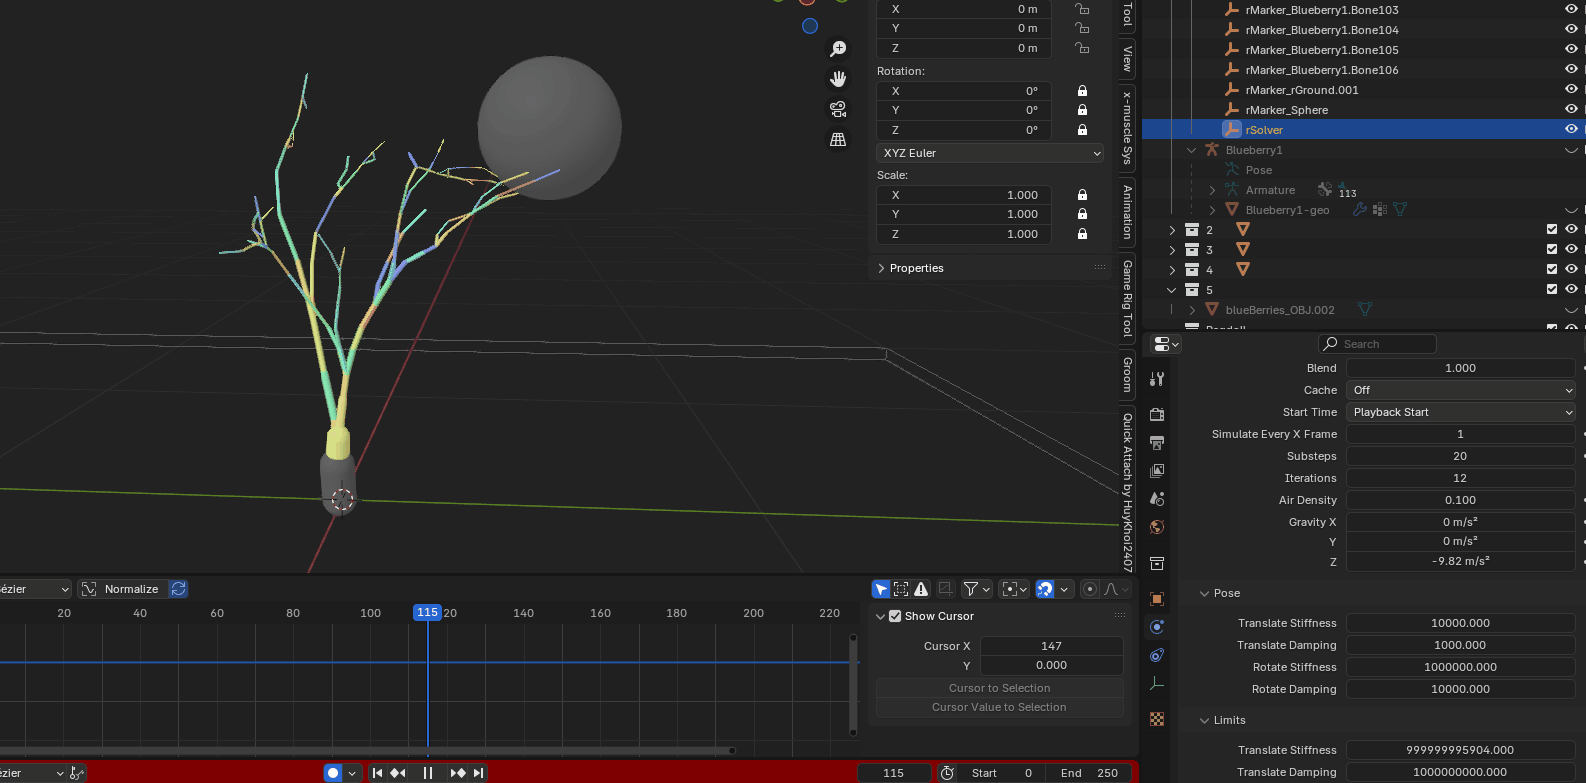Screen dimensions: 1586x783
Task: Open the Texture properties checker icon
Action: (1157, 719)
